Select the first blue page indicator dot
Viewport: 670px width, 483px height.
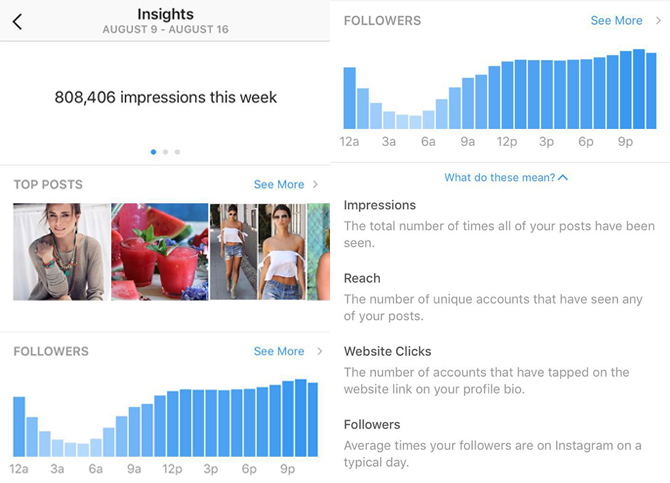[153, 152]
